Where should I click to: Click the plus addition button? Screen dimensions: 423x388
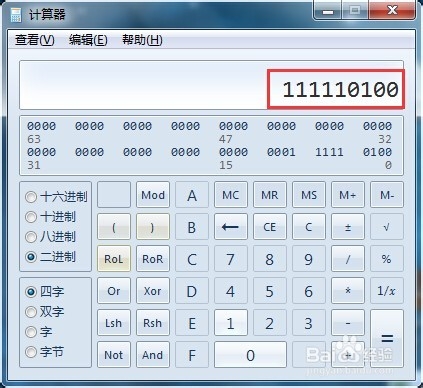pyautogui.click(x=348, y=355)
